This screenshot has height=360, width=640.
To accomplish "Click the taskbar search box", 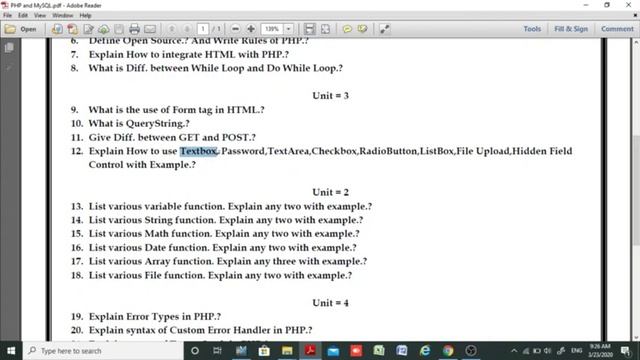I will [103, 351].
